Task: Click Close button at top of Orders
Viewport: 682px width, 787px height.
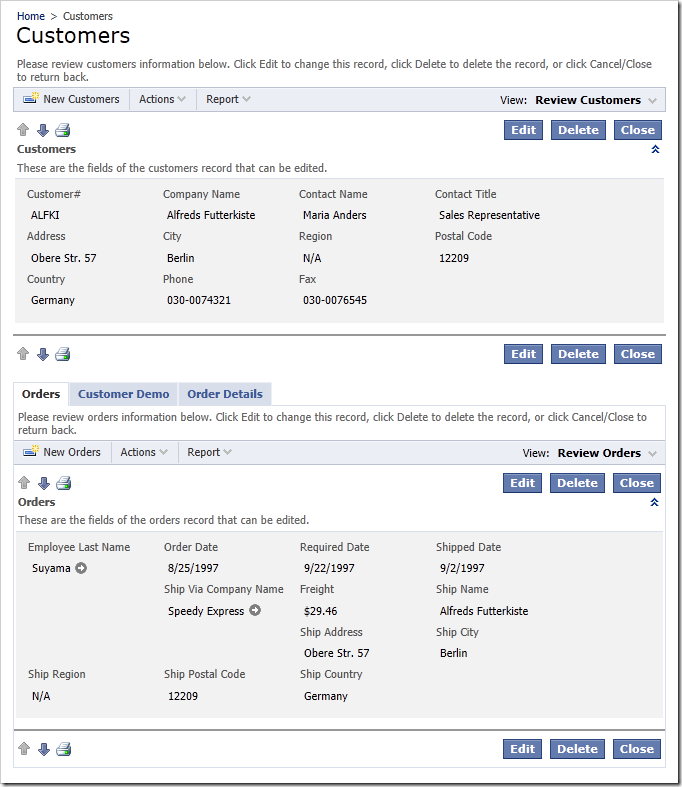Action: coord(637,483)
